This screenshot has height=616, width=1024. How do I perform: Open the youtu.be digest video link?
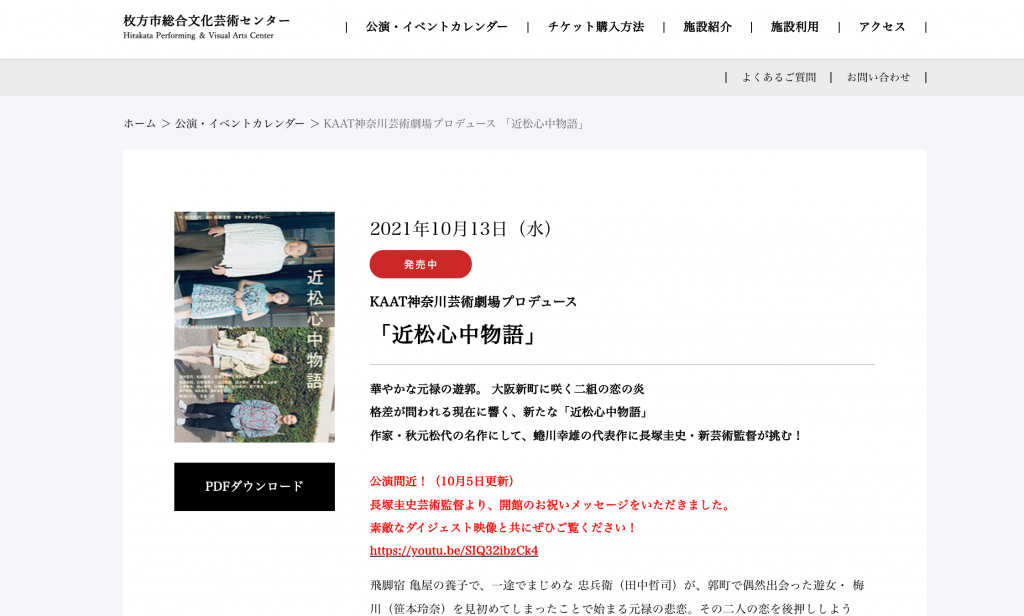[454, 550]
